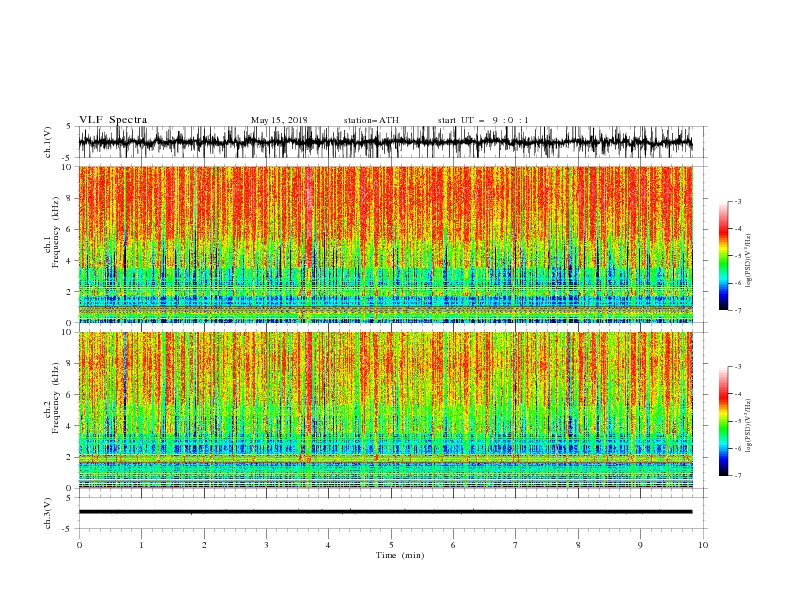
Task: Click tick label '1' on Time axis
Action: [x=141, y=545]
